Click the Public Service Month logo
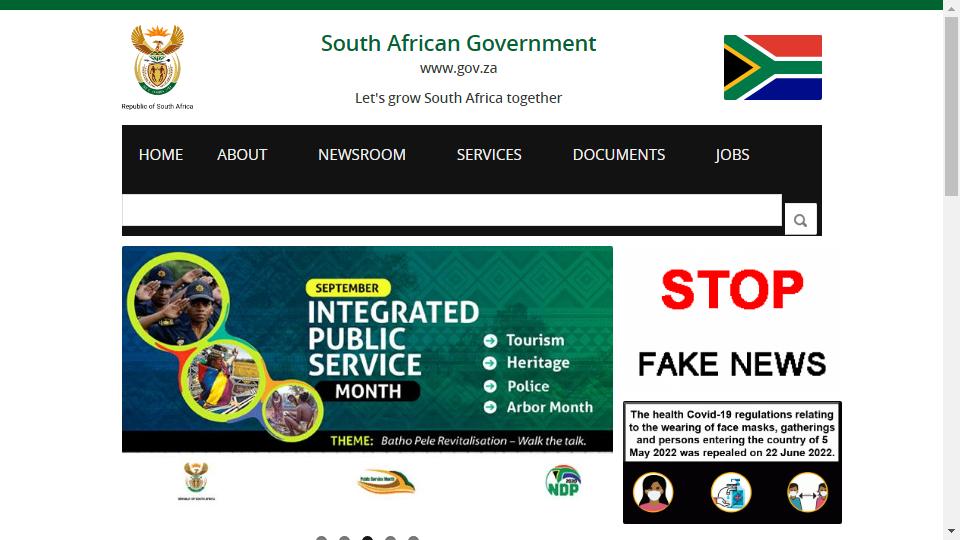The width and height of the screenshot is (960, 540). click(386, 481)
